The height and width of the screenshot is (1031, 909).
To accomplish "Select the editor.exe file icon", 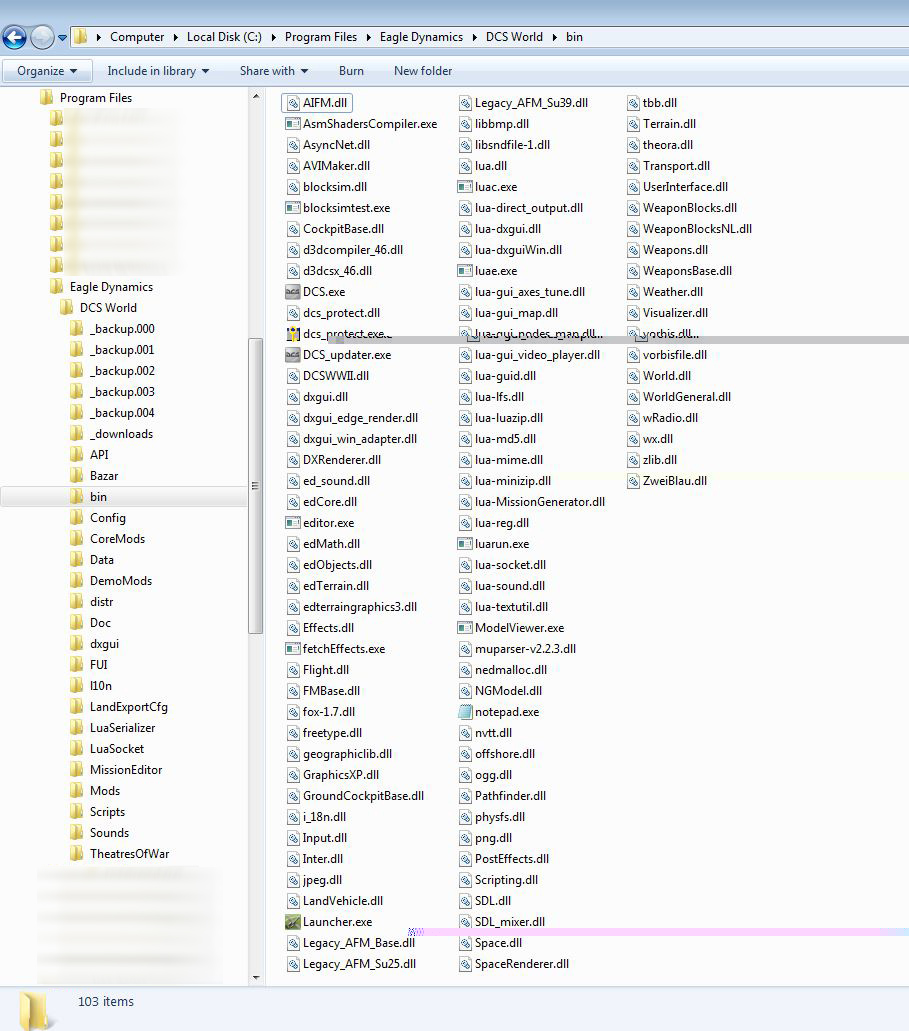I will (x=293, y=523).
